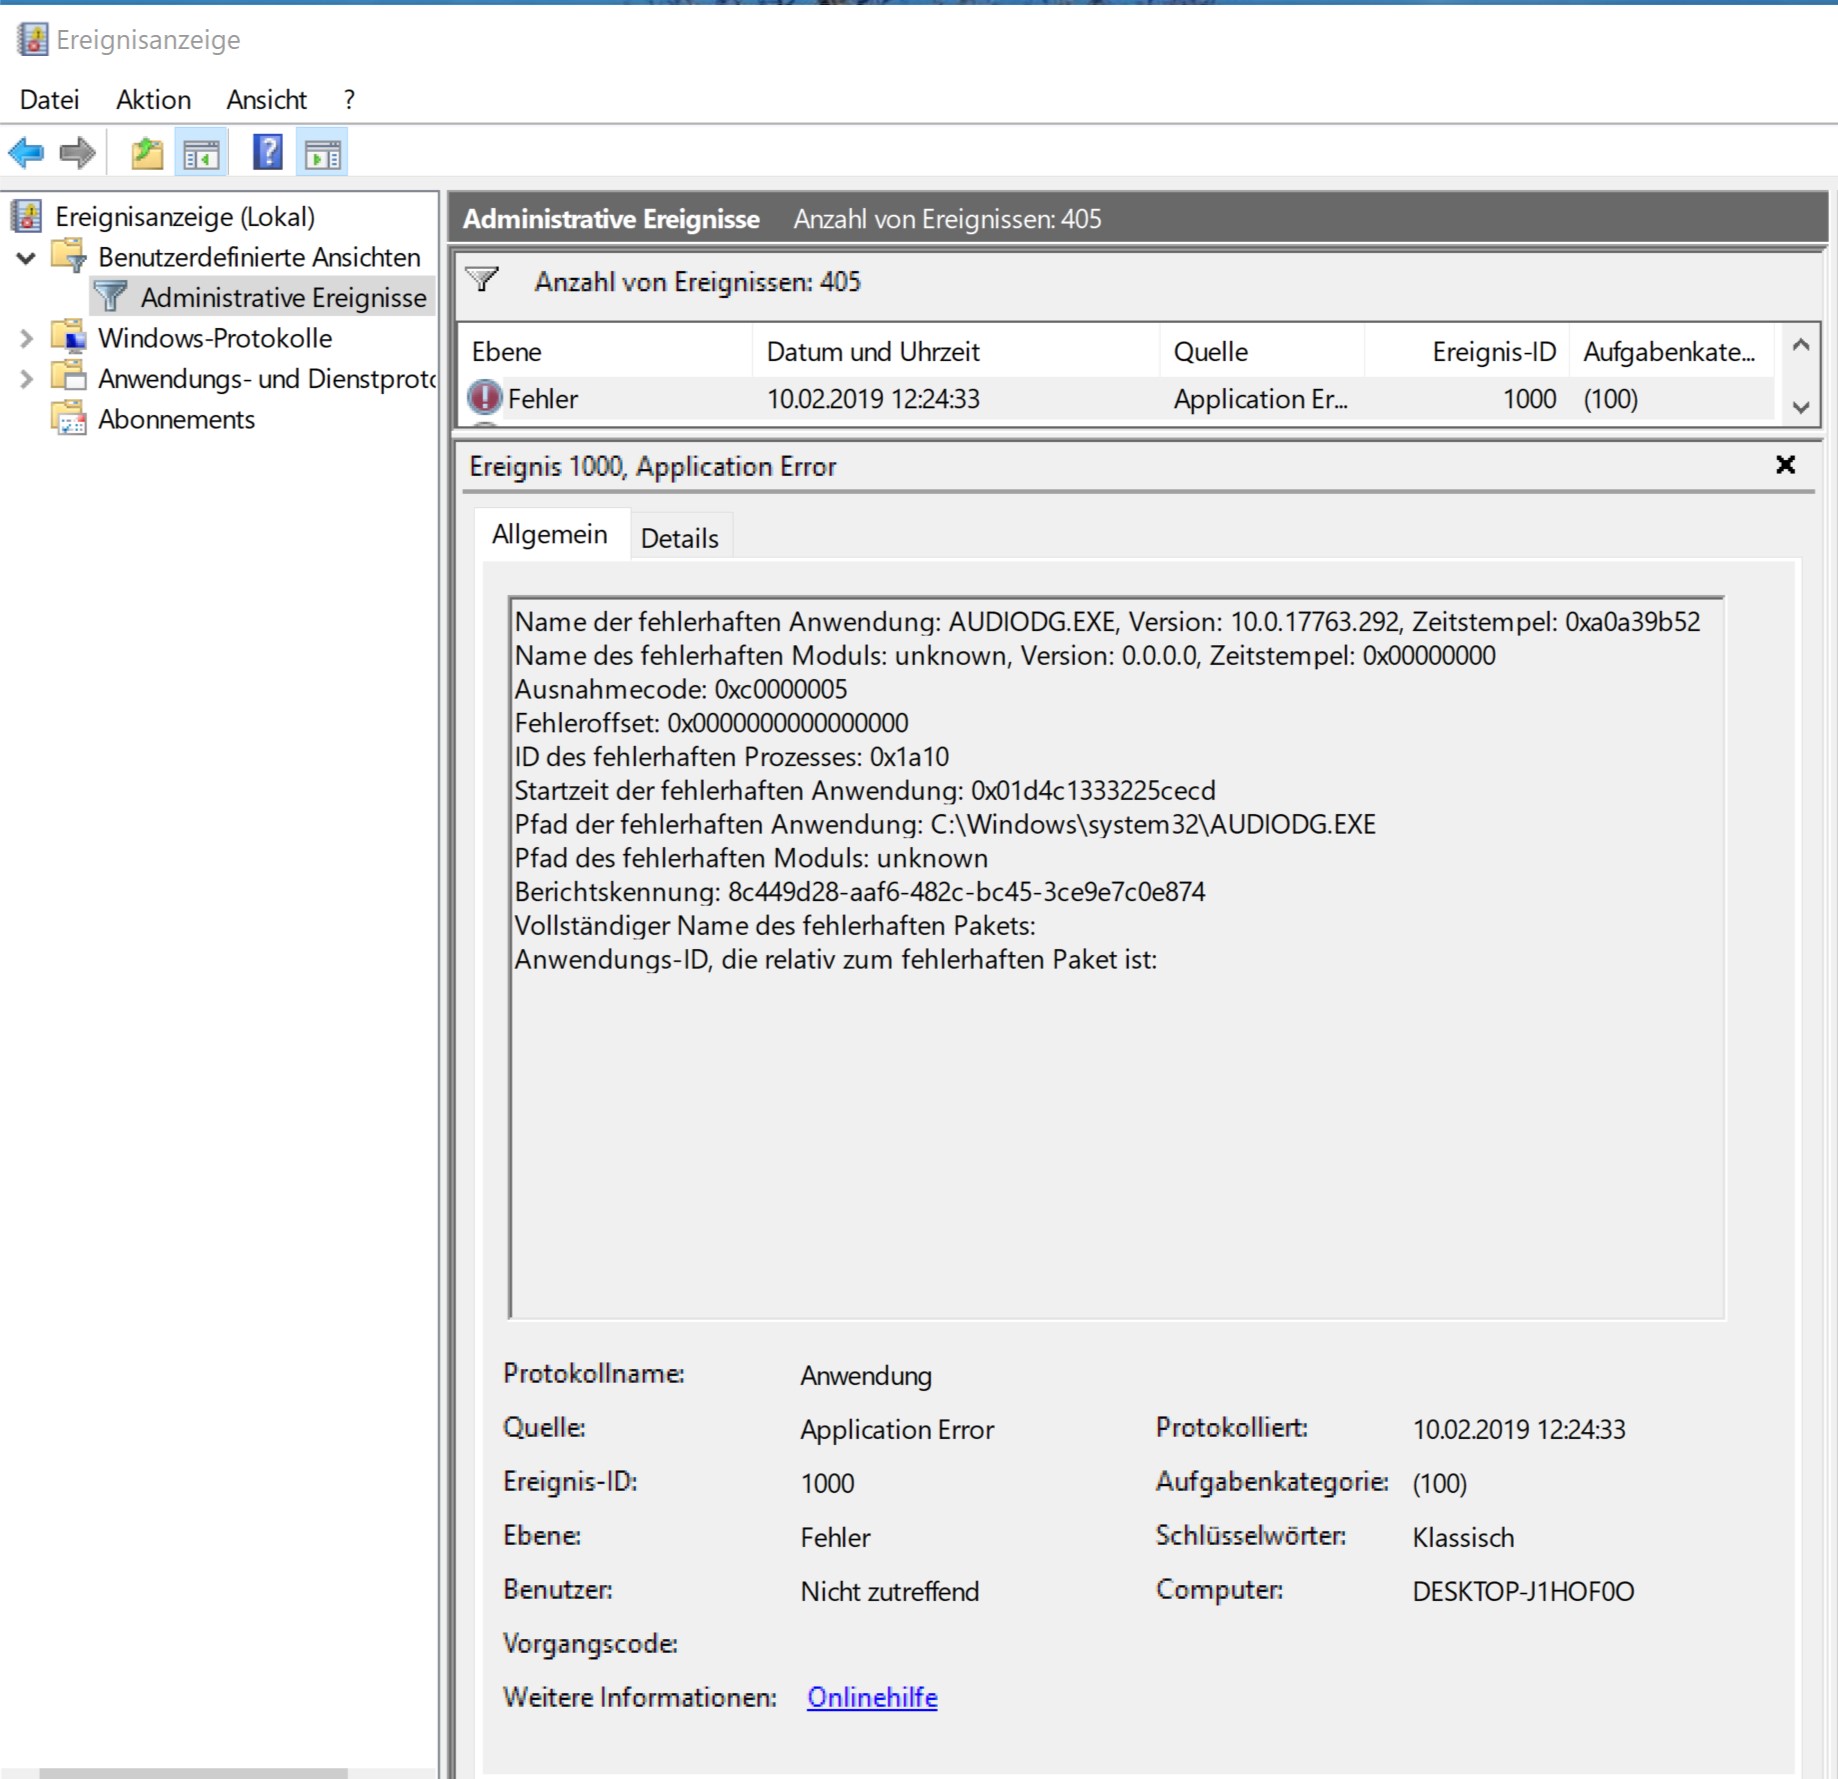Open the Aktion menu

[x=153, y=99]
